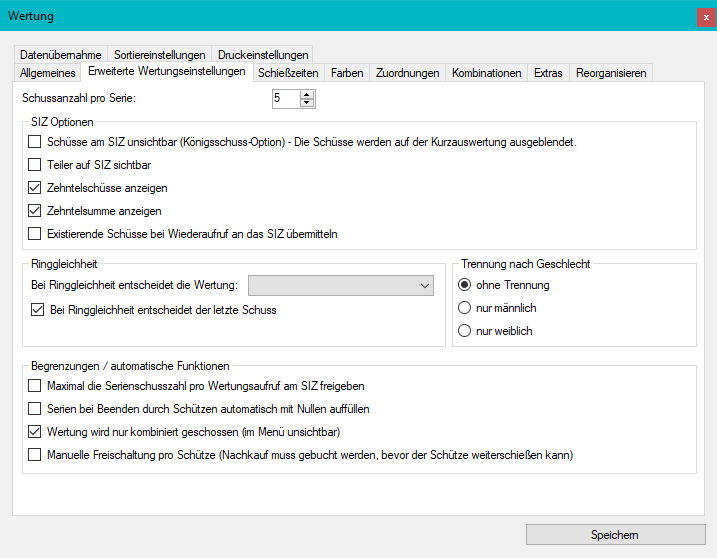Close the Wertung window

coord(706,17)
